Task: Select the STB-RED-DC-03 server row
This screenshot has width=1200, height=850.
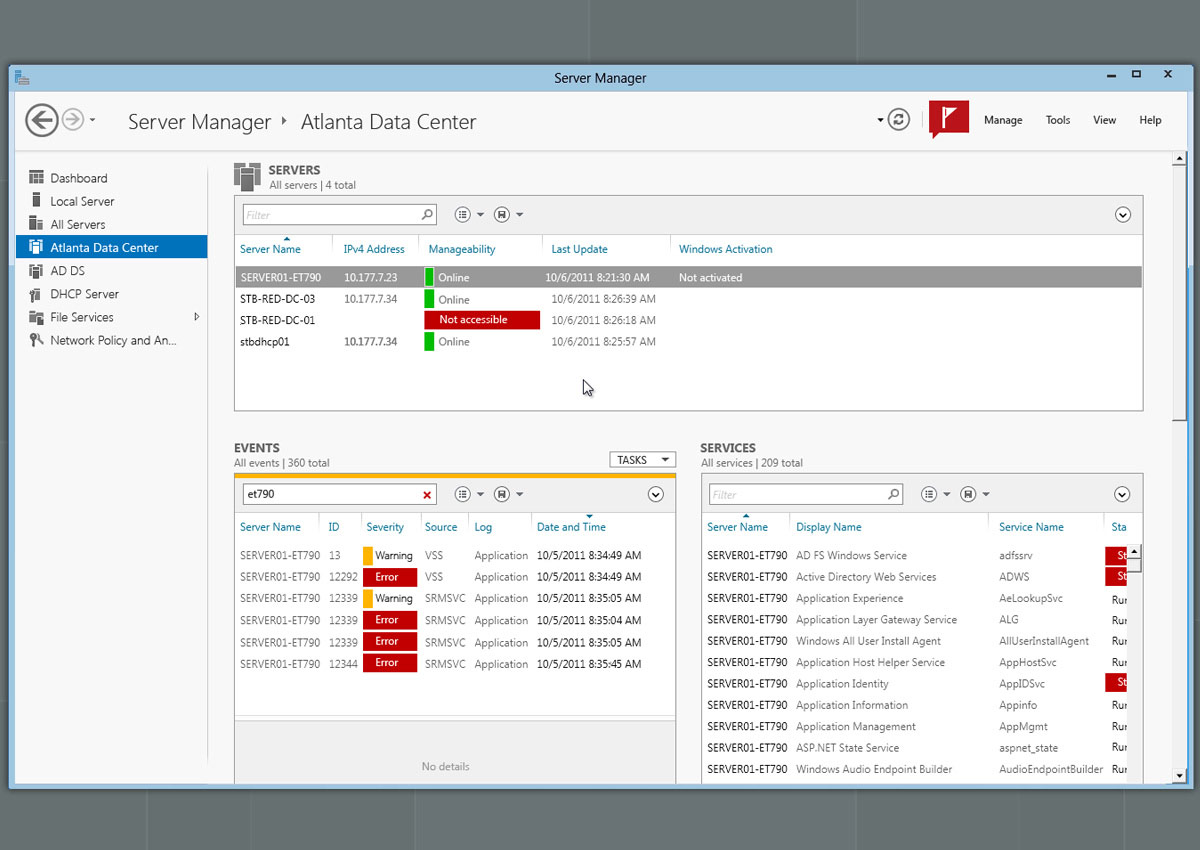Action: pyautogui.click(x=688, y=299)
